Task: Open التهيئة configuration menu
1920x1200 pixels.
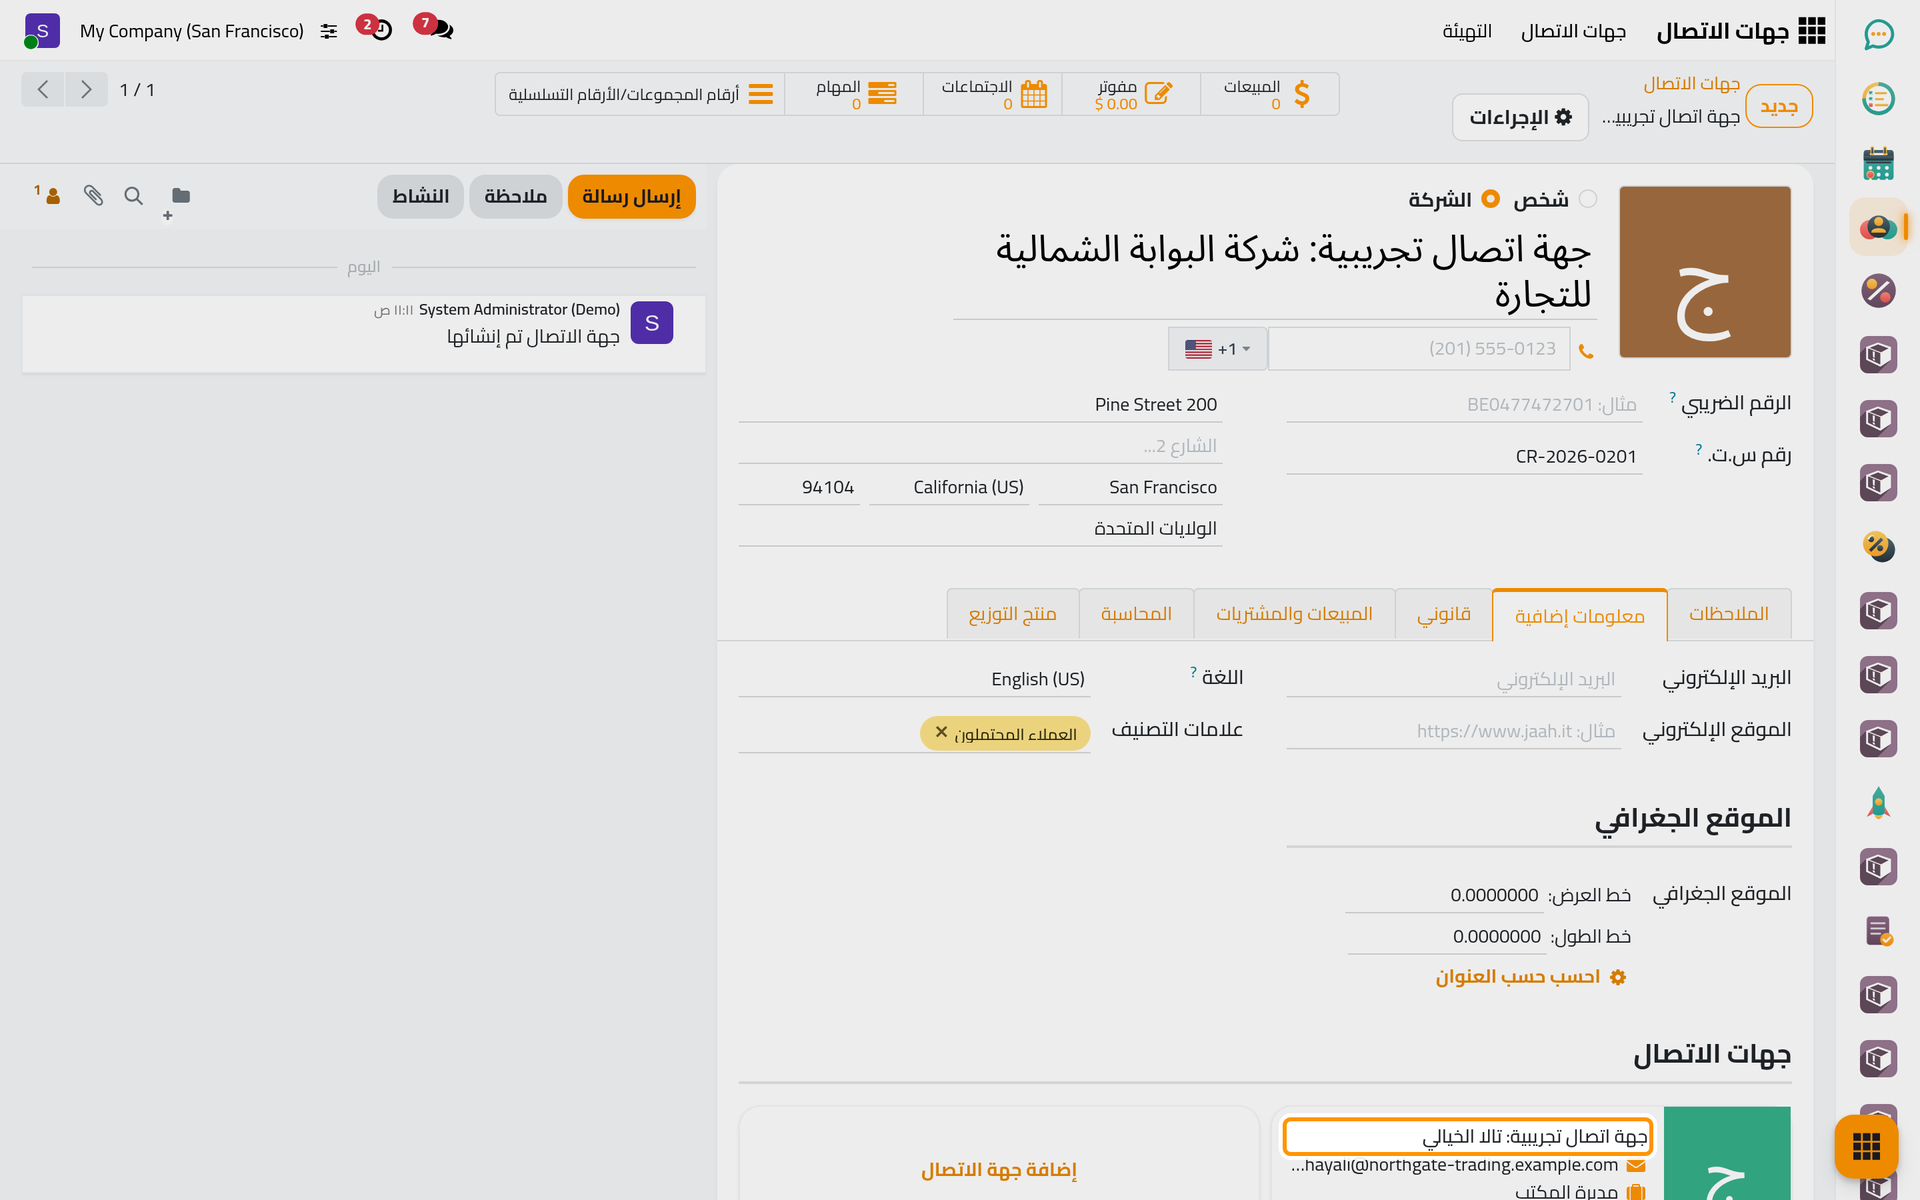Action: 1467,31
